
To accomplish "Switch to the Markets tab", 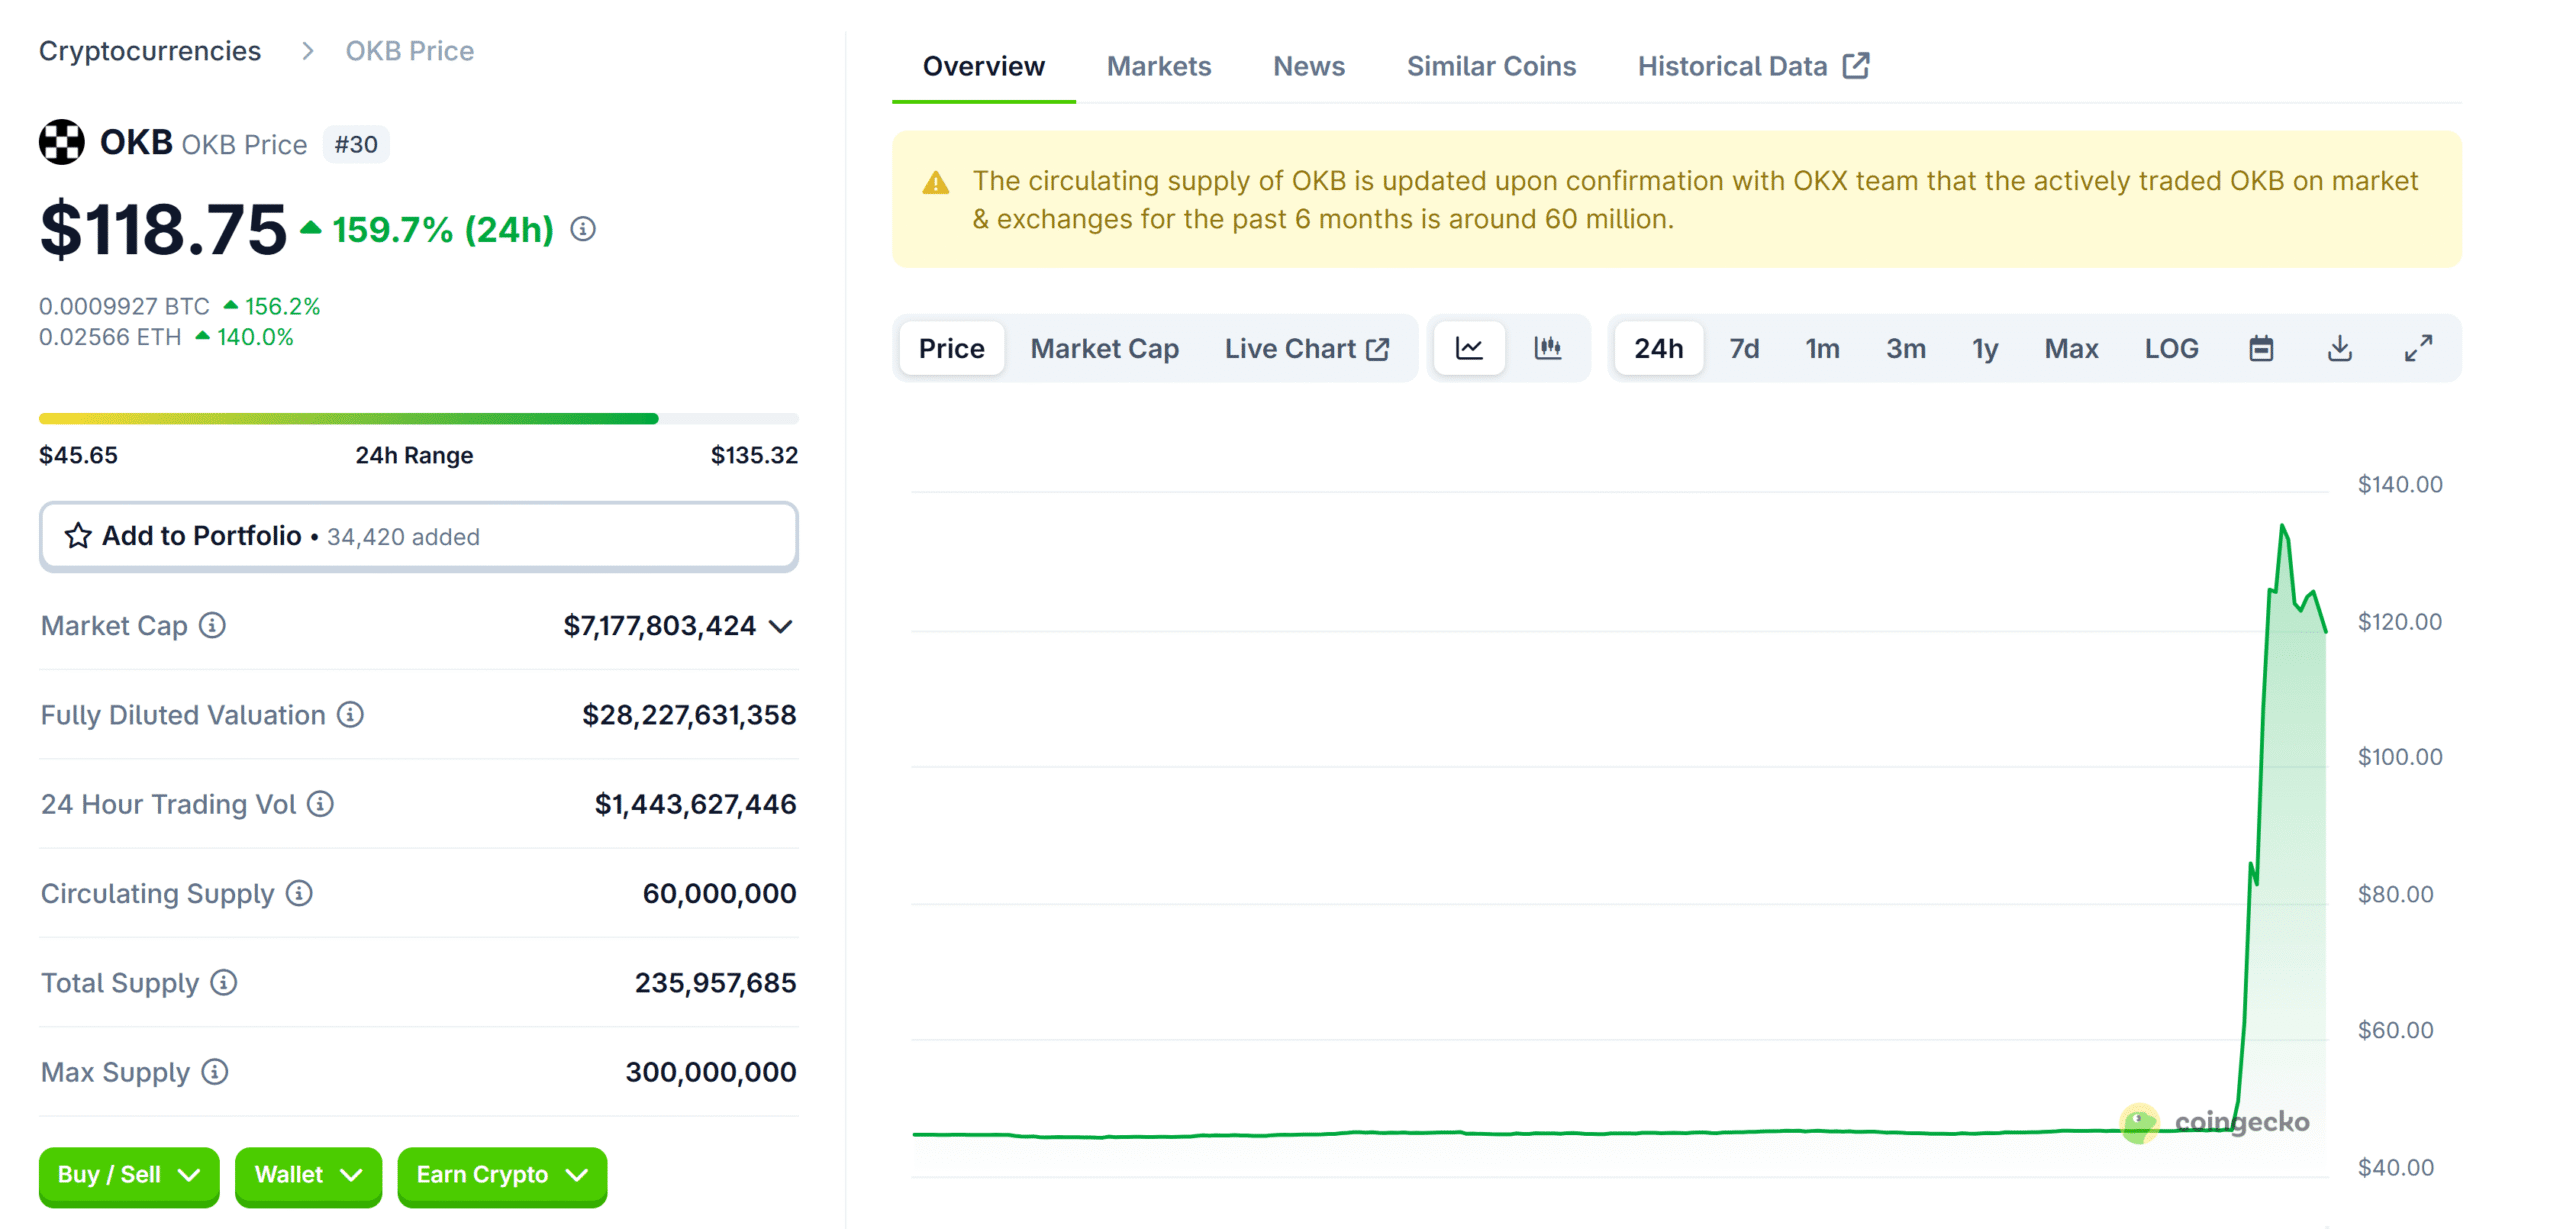I will 1158,65.
